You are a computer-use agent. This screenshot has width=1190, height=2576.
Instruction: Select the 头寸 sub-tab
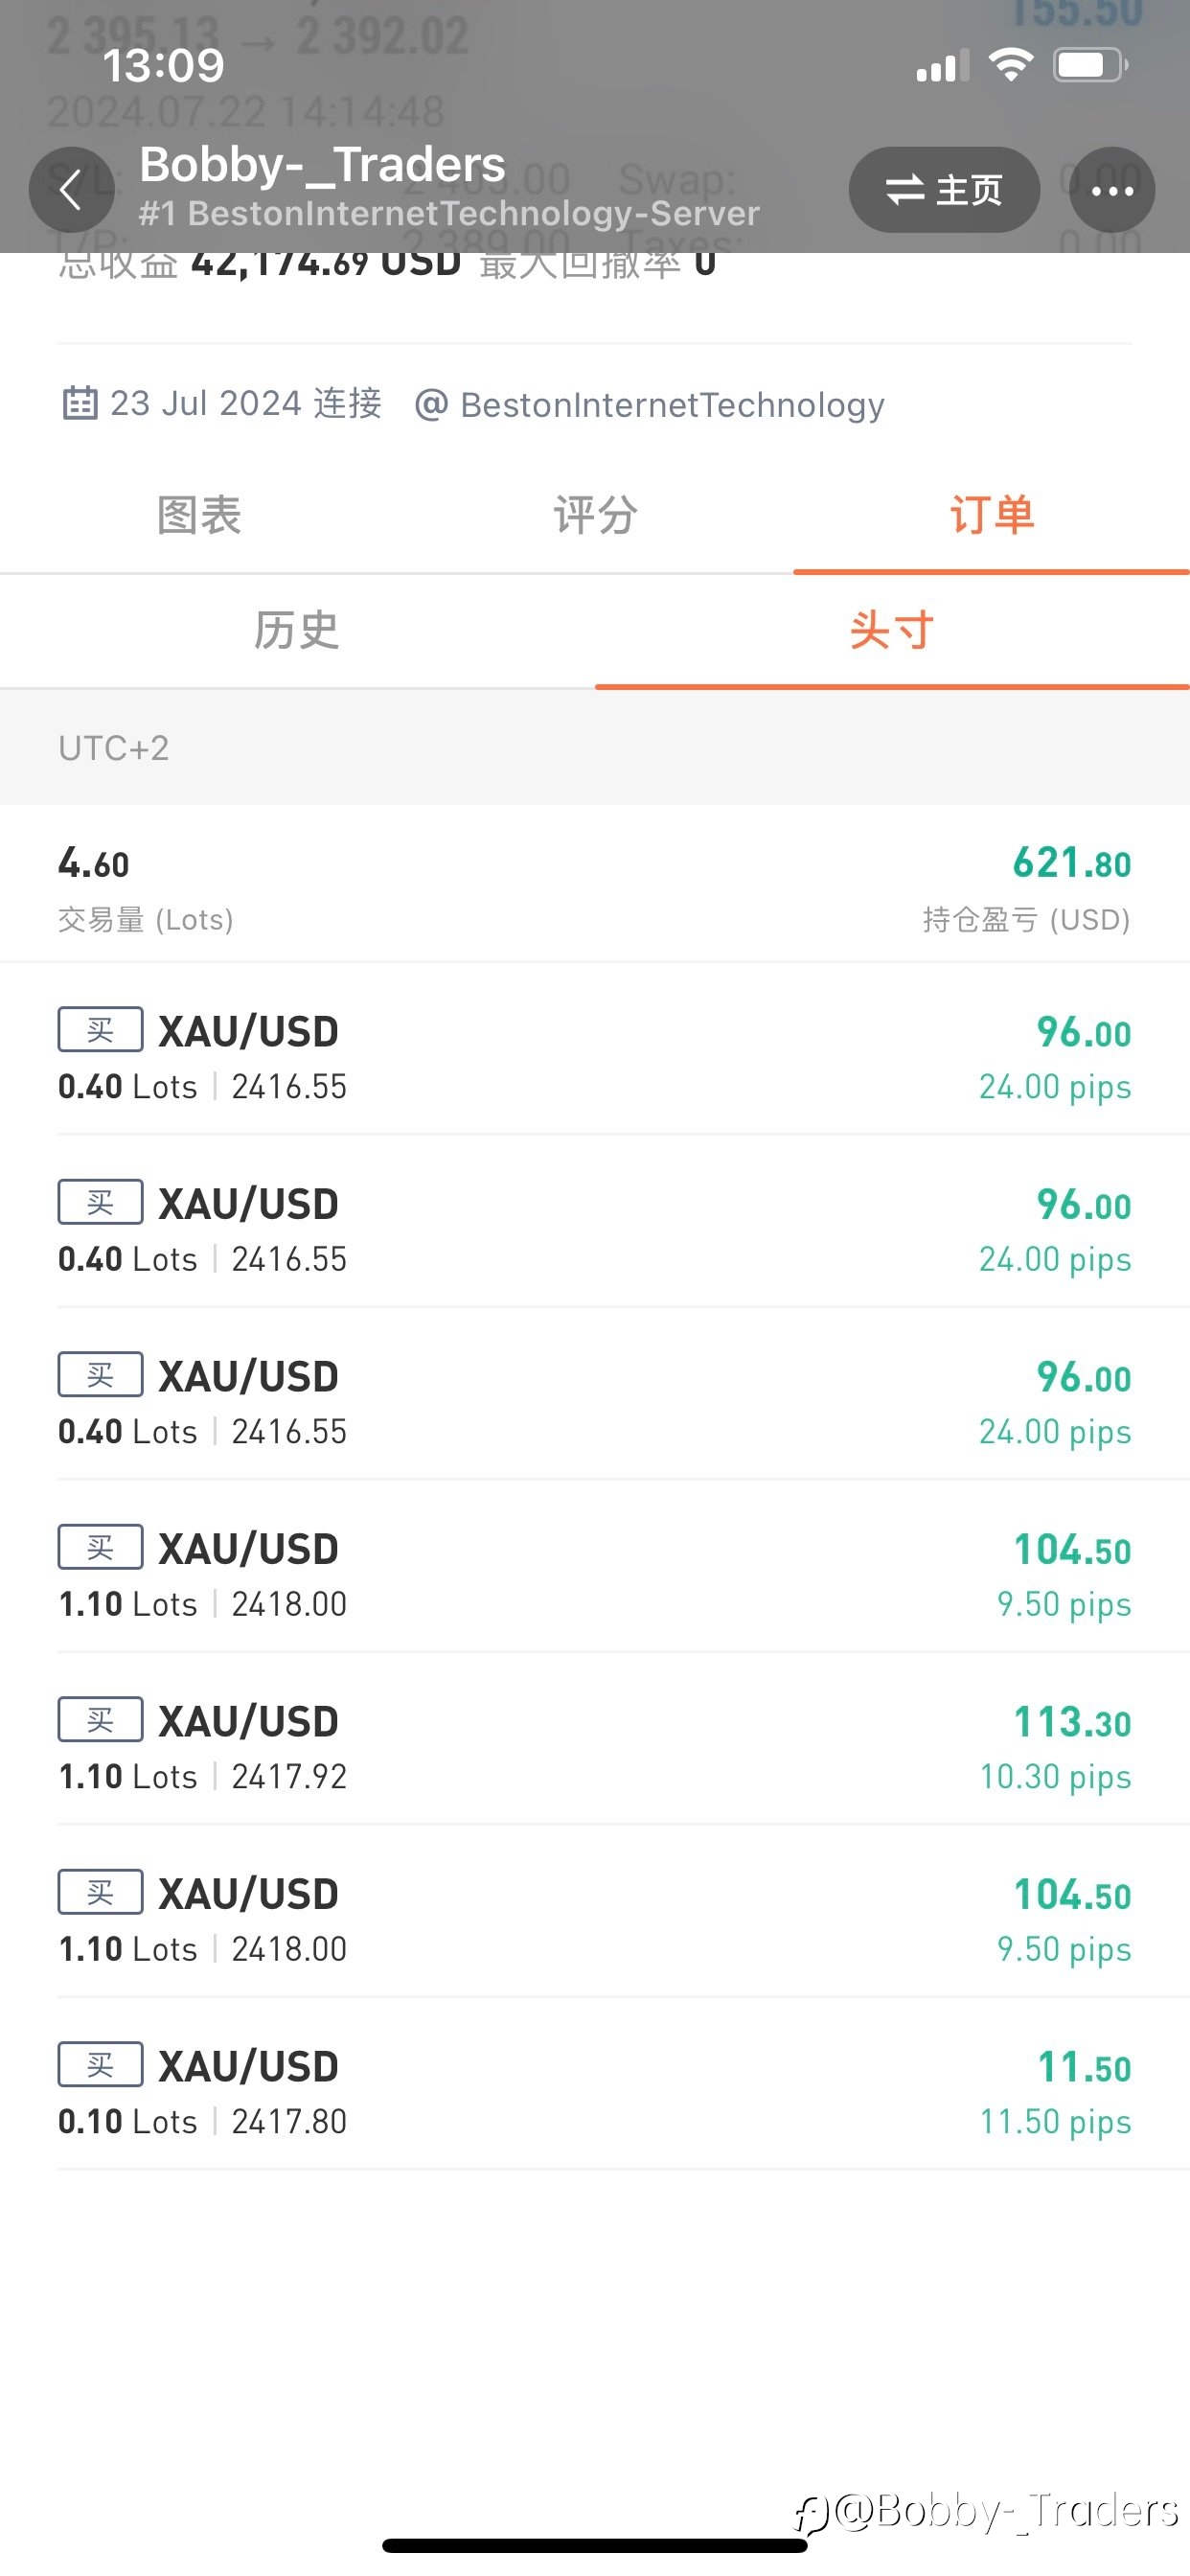pyautogui.click(x=892, y=631)
